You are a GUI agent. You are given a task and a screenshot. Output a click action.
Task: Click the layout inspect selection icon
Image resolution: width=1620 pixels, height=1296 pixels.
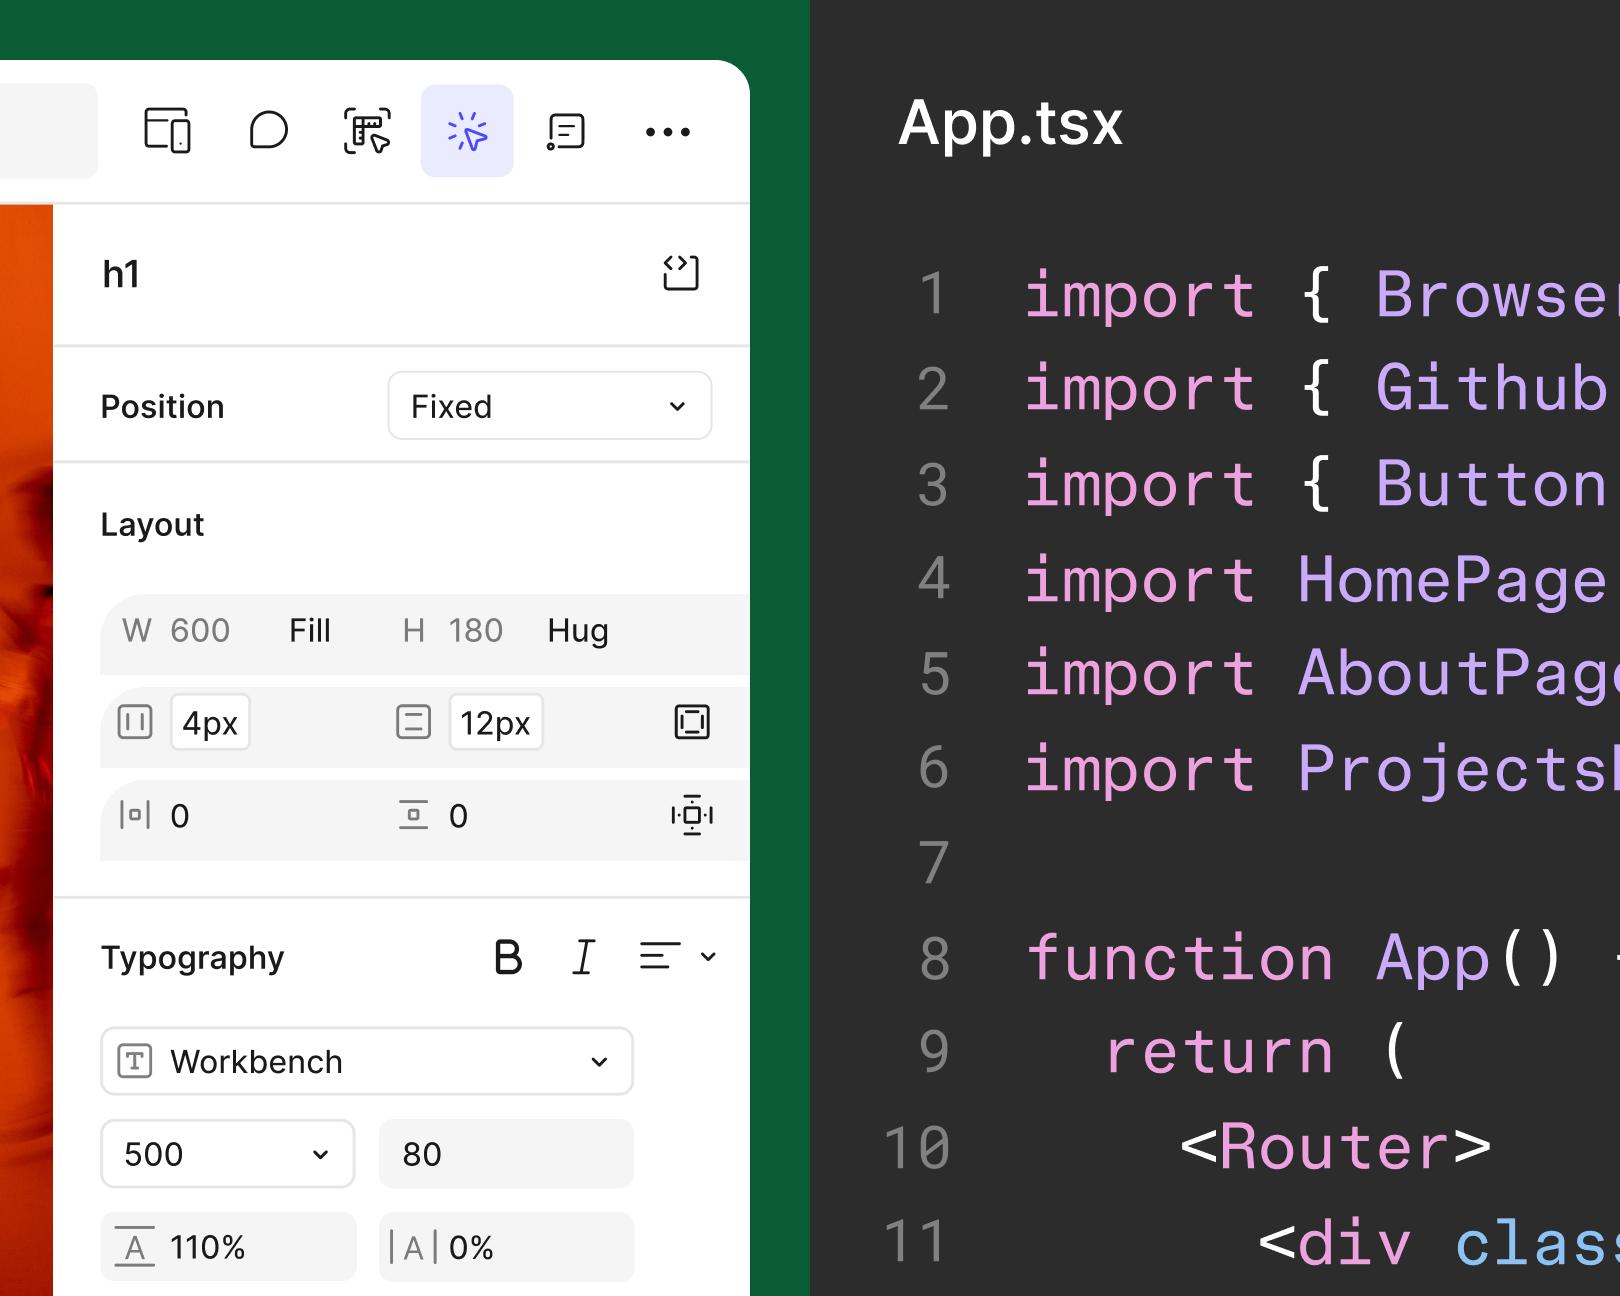coord(367,131)
